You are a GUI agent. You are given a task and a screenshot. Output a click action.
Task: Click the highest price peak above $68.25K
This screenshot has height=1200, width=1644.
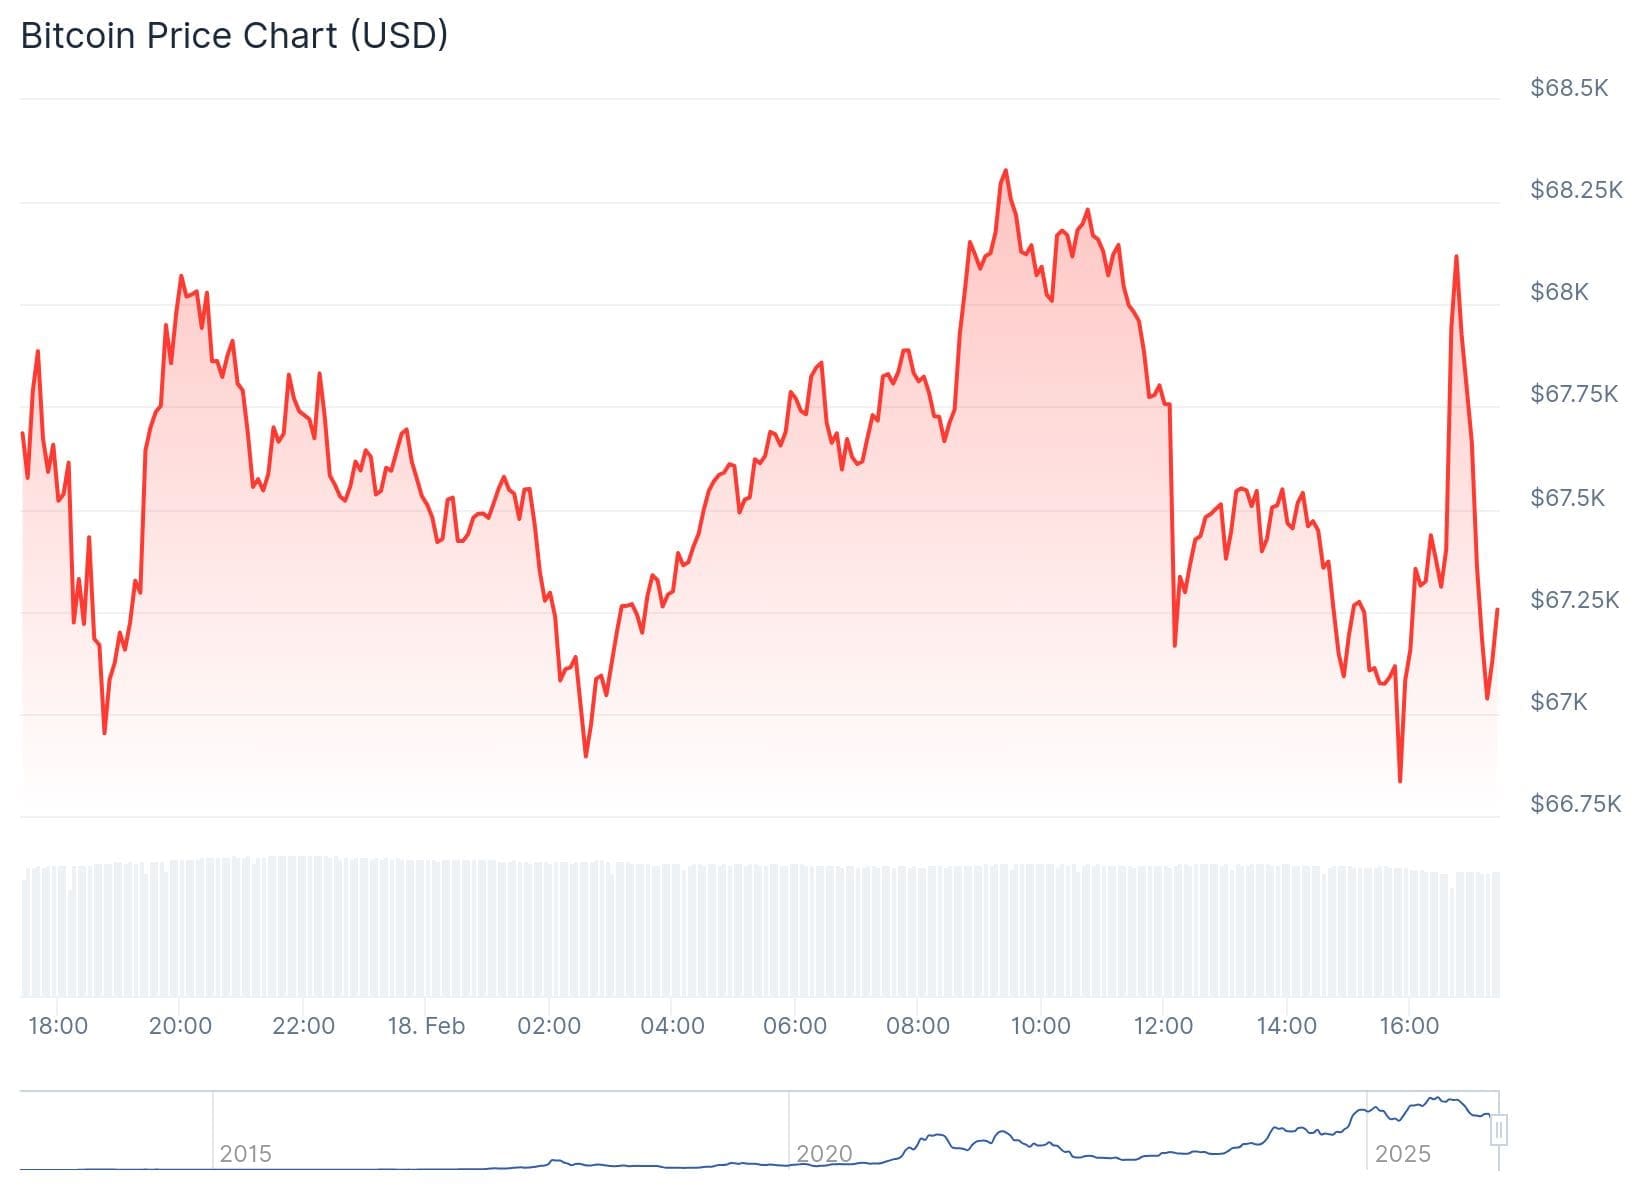[x=1005, y=171]
